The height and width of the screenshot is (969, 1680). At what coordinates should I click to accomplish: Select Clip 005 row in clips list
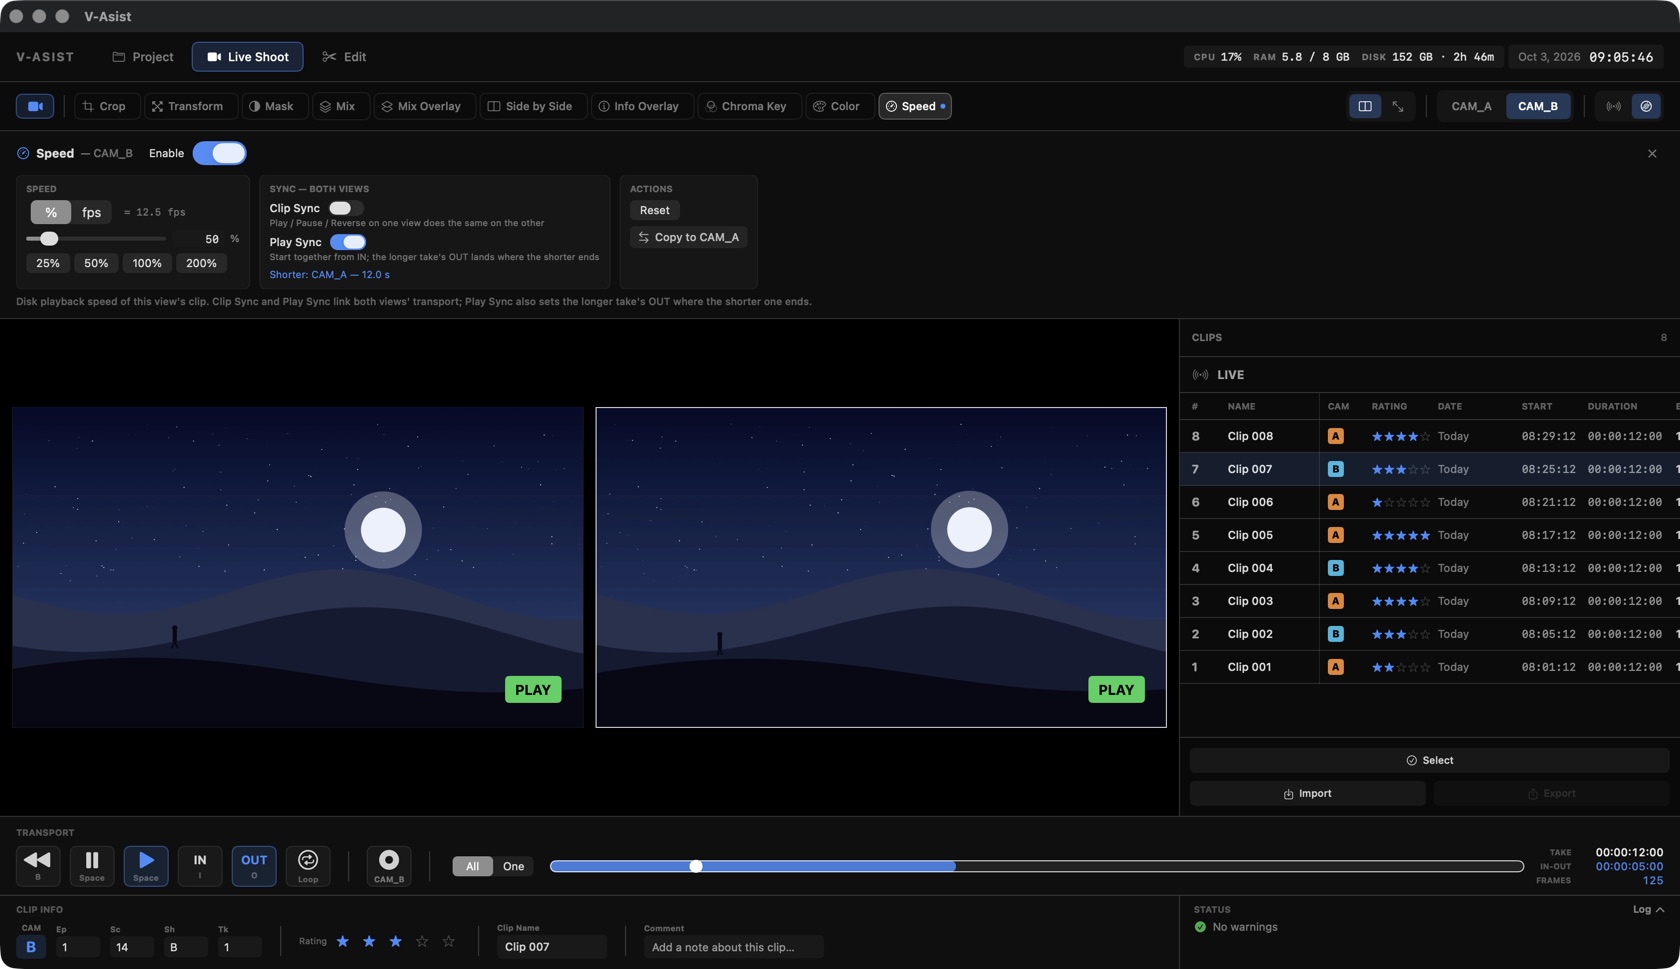[x=1429, y=535]
